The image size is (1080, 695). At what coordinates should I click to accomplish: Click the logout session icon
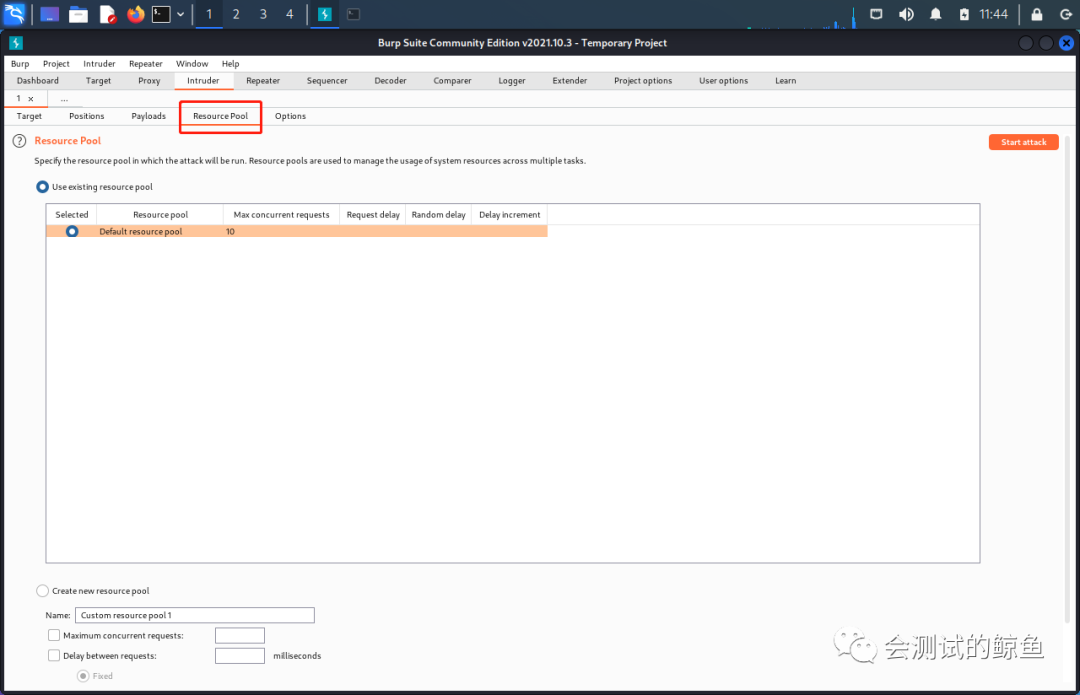pos(1066,14)
